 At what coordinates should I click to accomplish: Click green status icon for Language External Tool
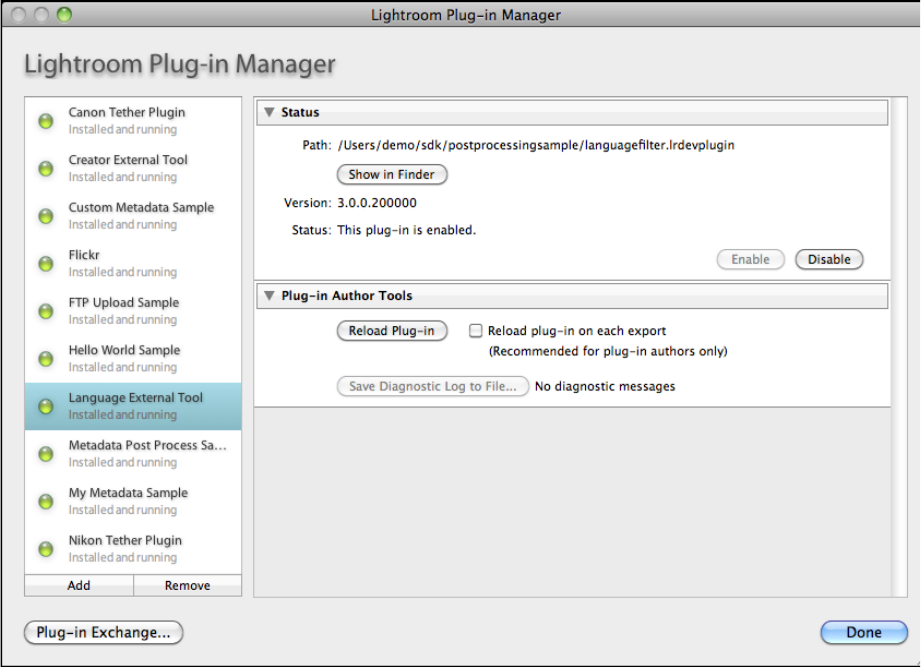click(x=46, y=406)
